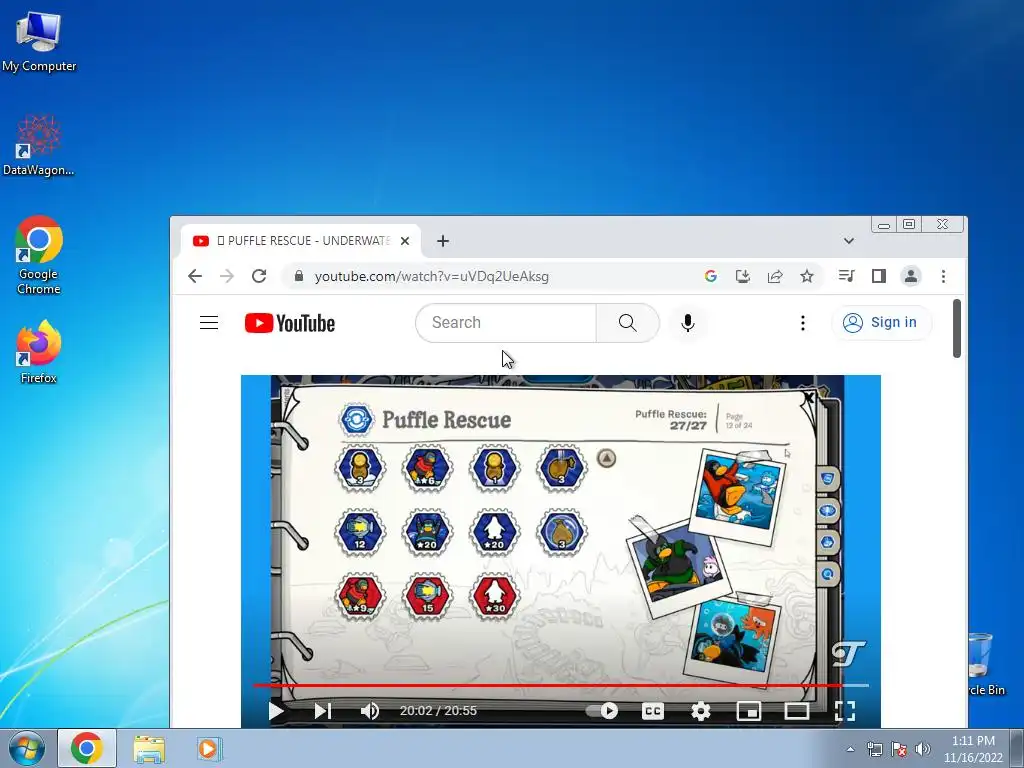Go forward in Chrome
Viewport: 1024px width, 768px height.
227,276
